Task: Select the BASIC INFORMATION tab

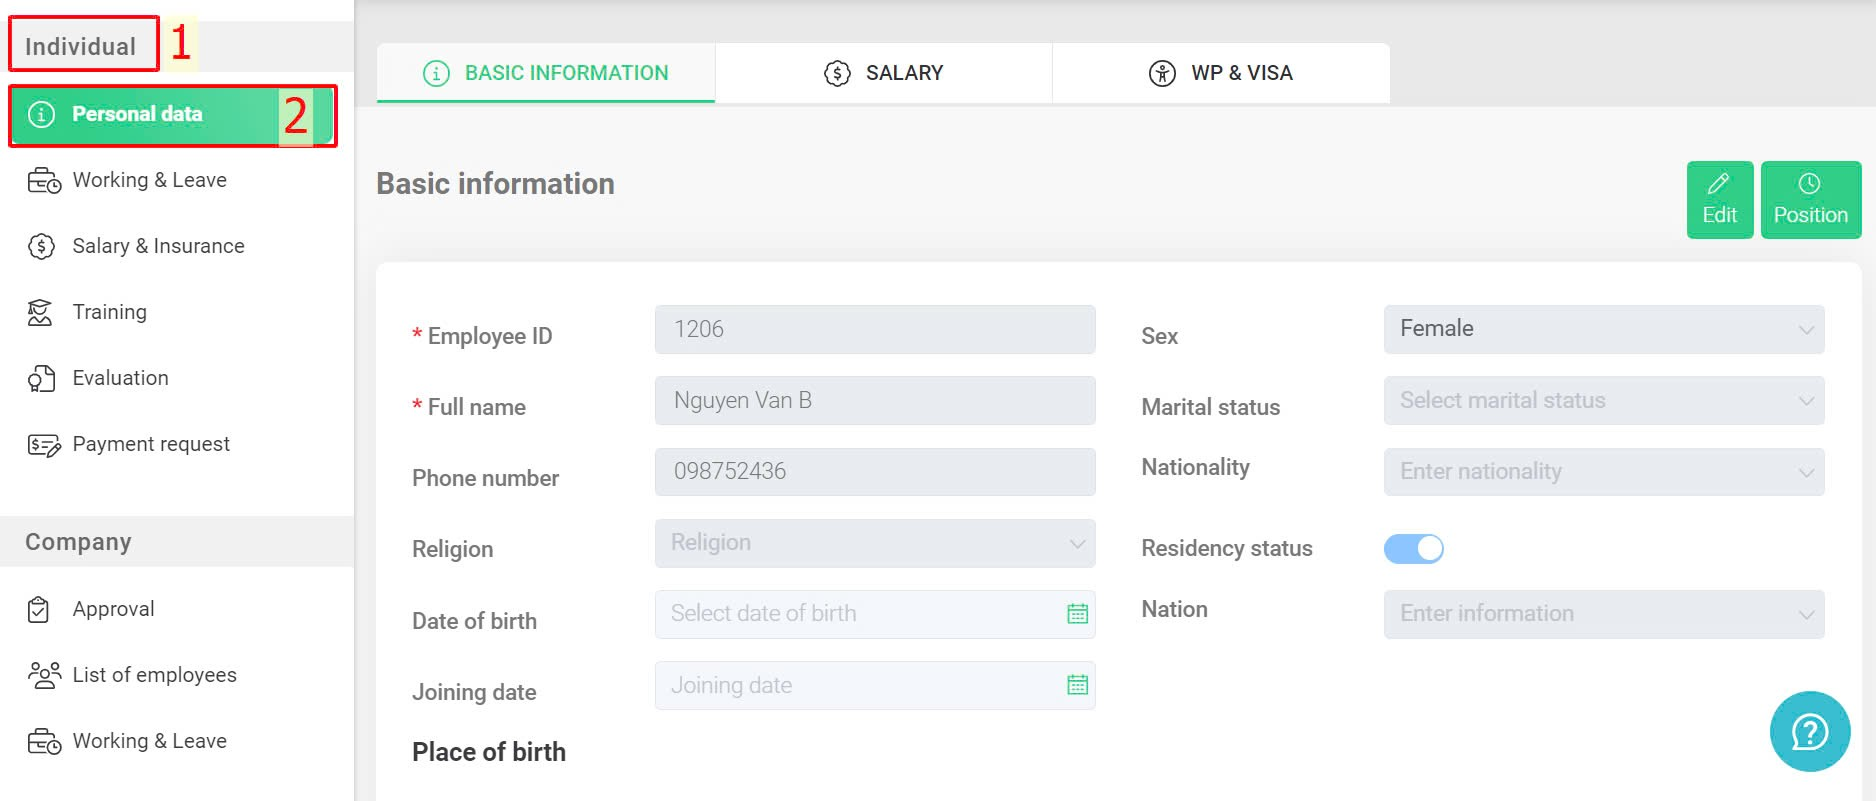Action: coord(546,73)
